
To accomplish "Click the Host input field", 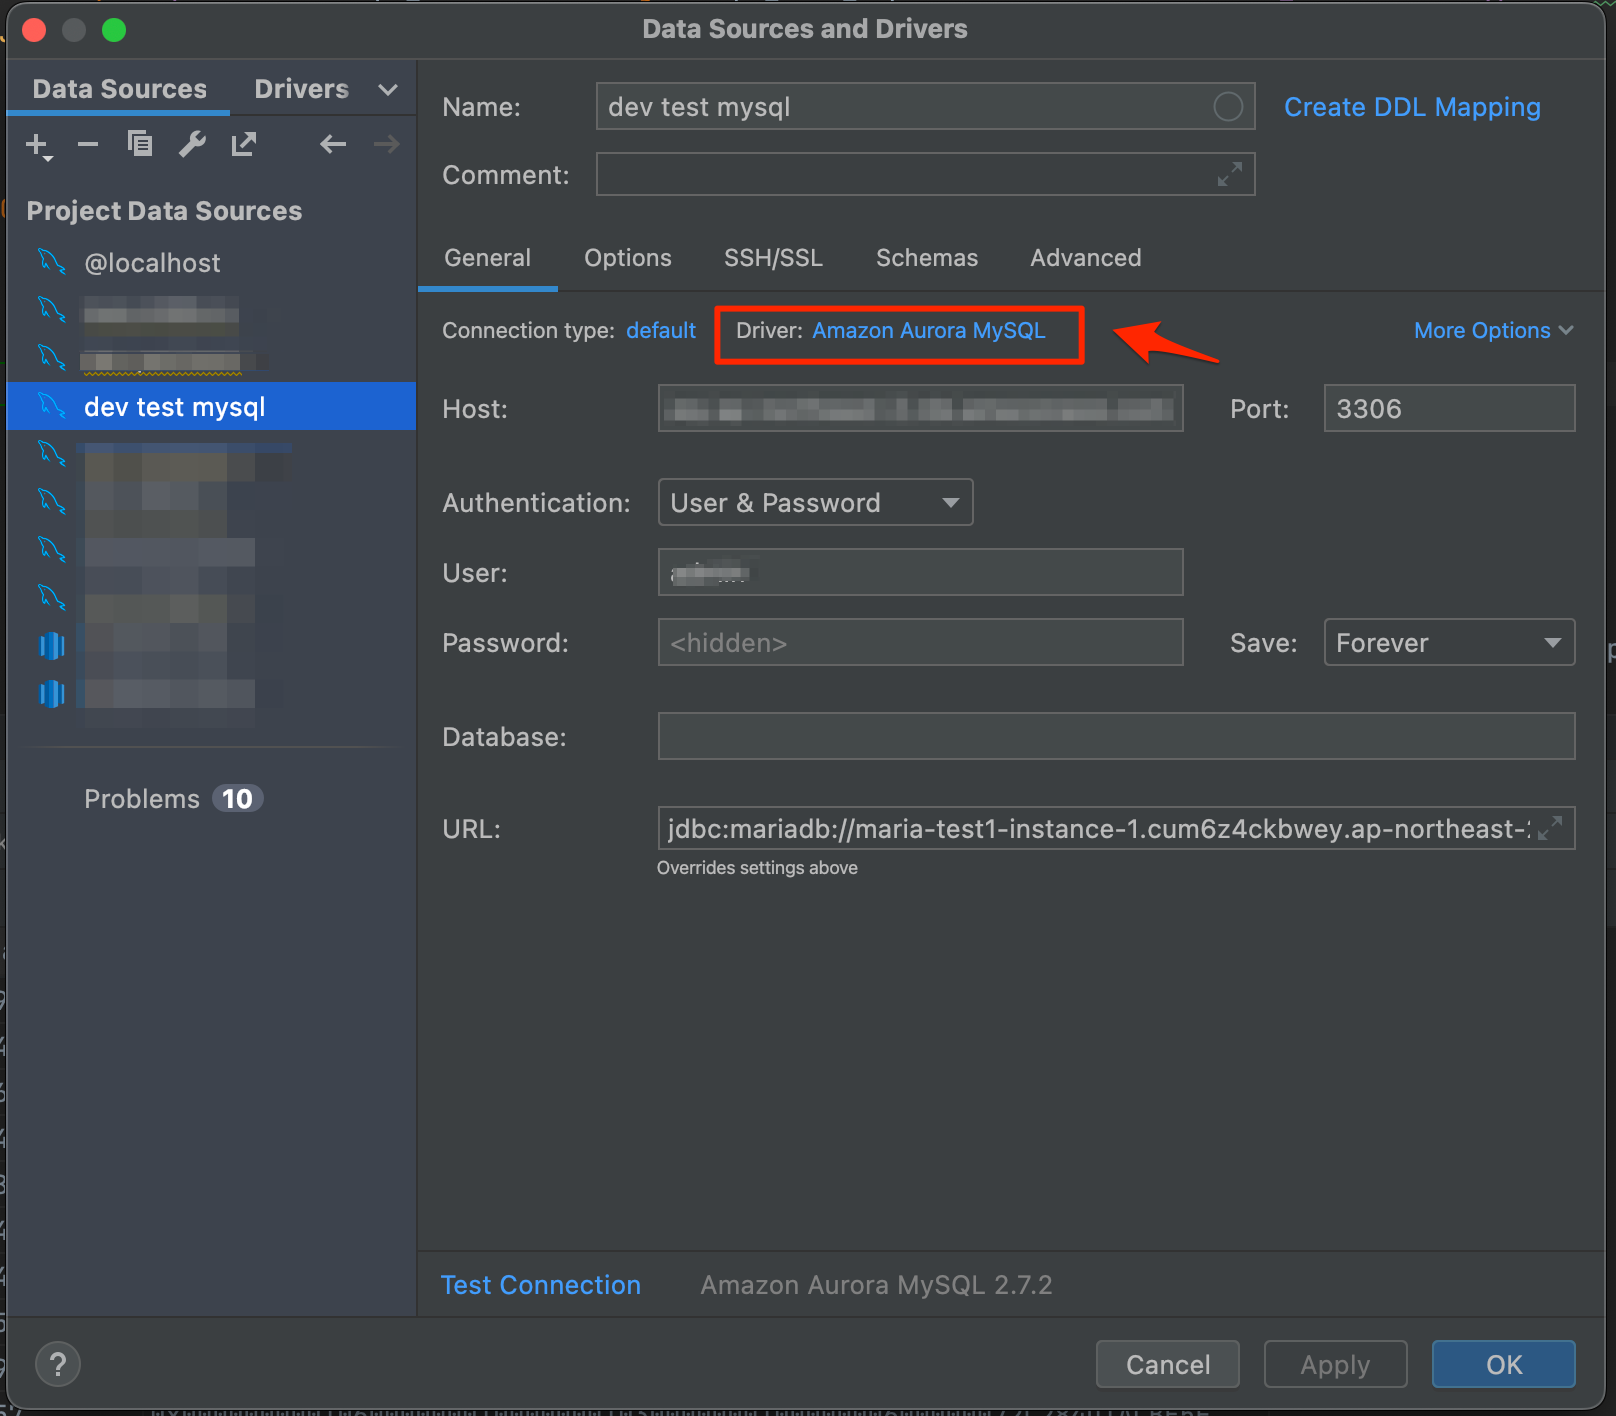I will [921, 408].
